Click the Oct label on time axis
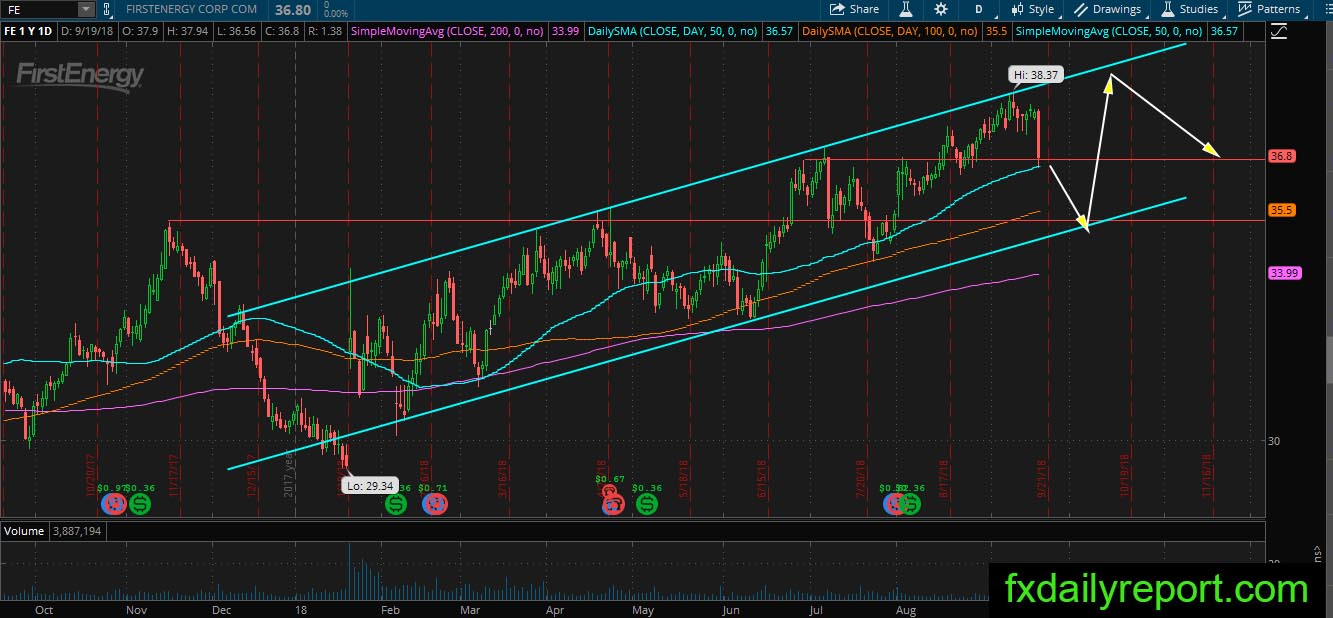1333x618 pixels. 43,608
